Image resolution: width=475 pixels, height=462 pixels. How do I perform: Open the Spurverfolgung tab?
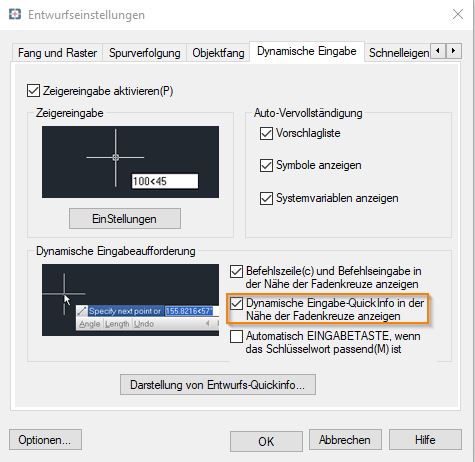click(x=145, y=53)
